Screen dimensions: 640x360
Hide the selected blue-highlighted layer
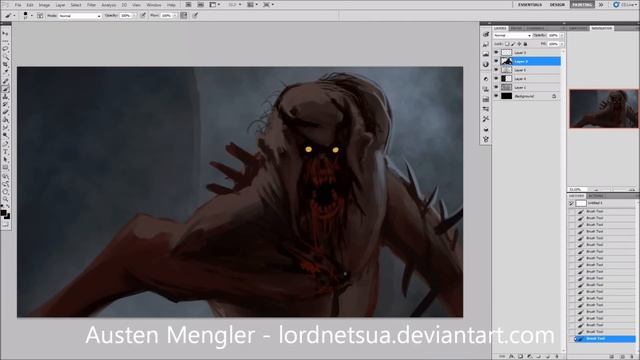tap(496, 61)
